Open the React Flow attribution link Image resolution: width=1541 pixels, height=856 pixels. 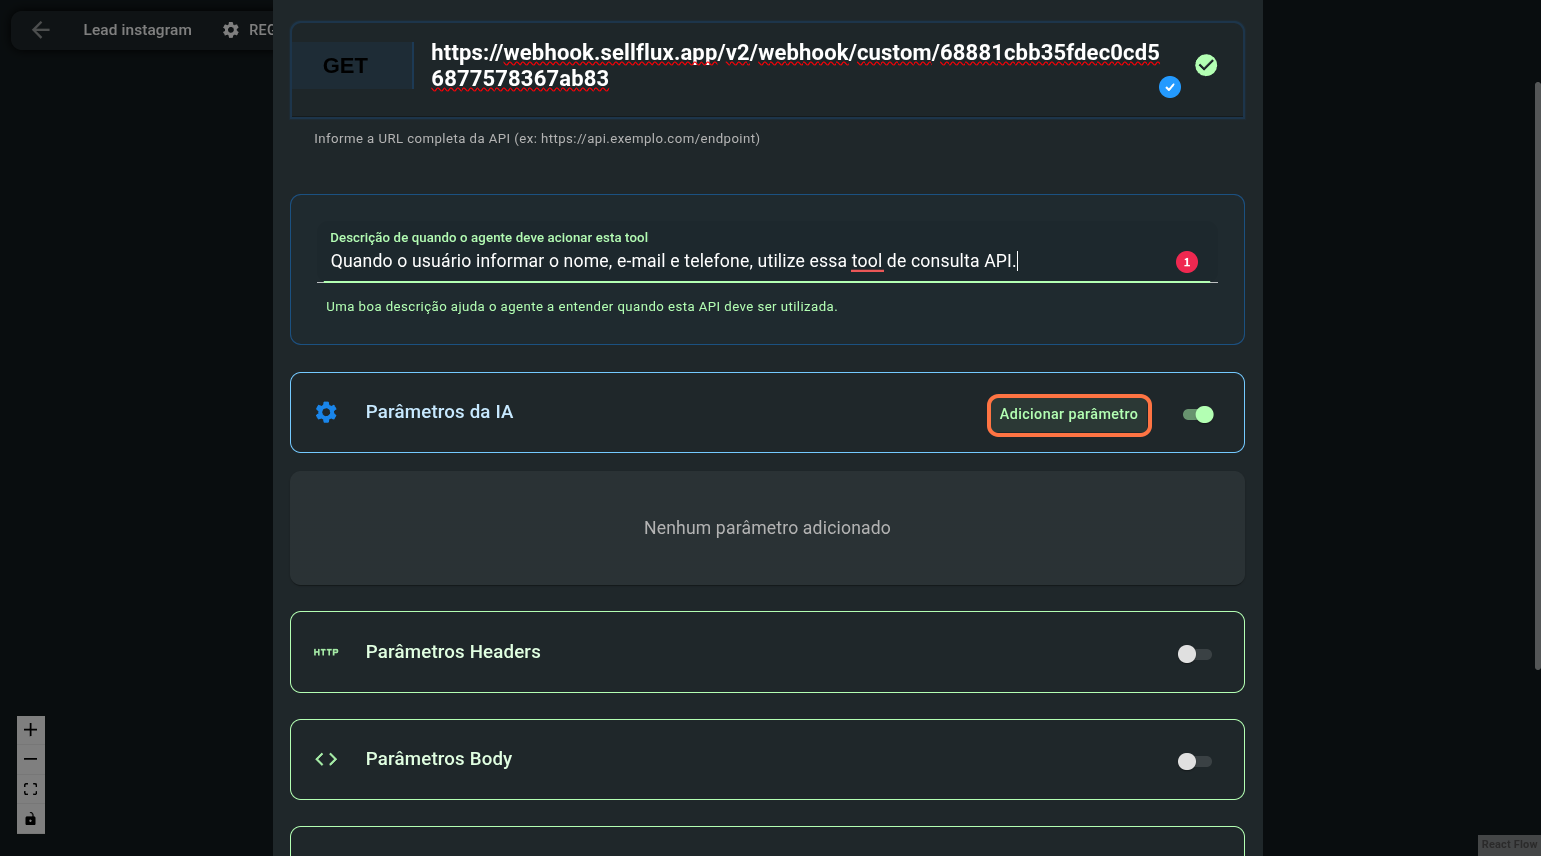(1508, 845)
